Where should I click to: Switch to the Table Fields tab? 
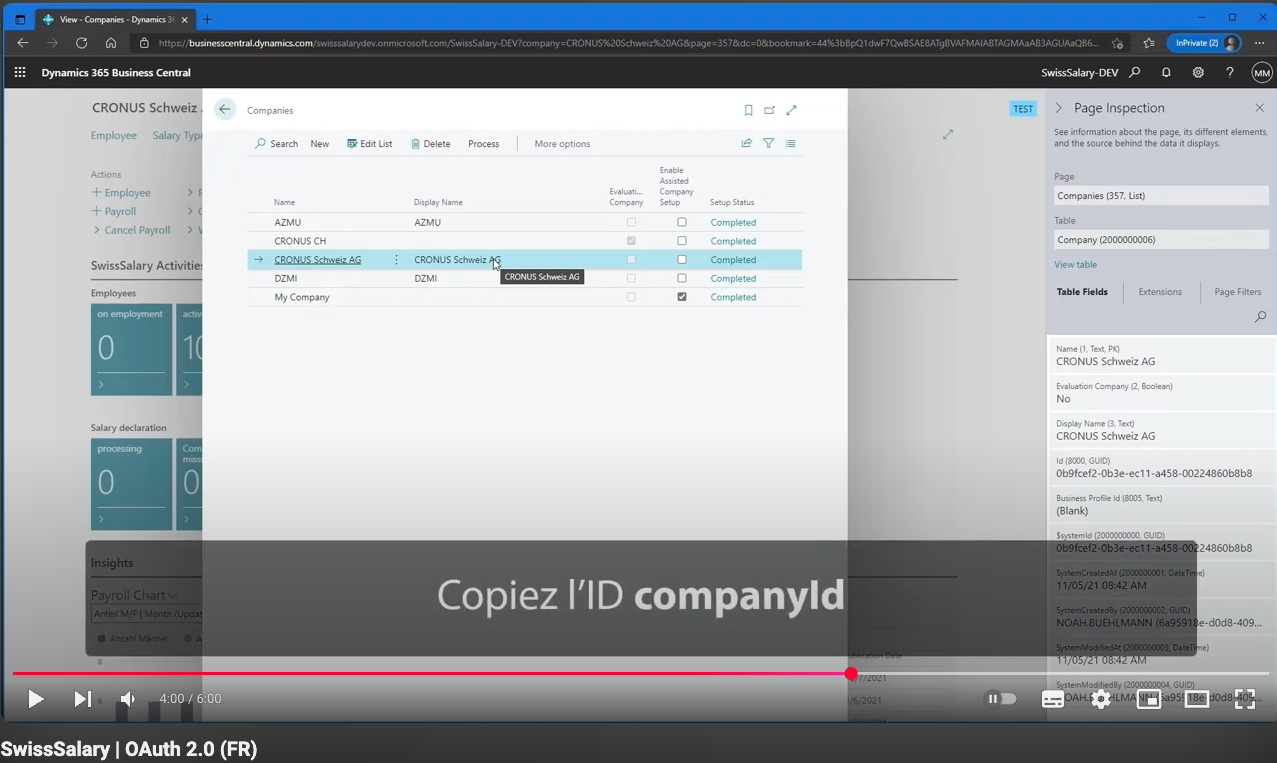click(x=1082, y=292)
